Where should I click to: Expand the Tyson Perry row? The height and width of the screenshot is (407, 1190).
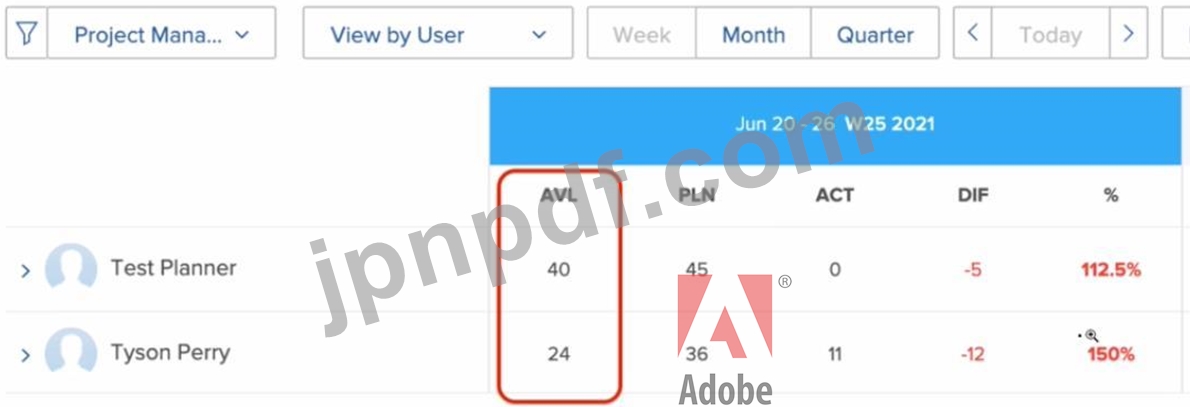[25, 355]
